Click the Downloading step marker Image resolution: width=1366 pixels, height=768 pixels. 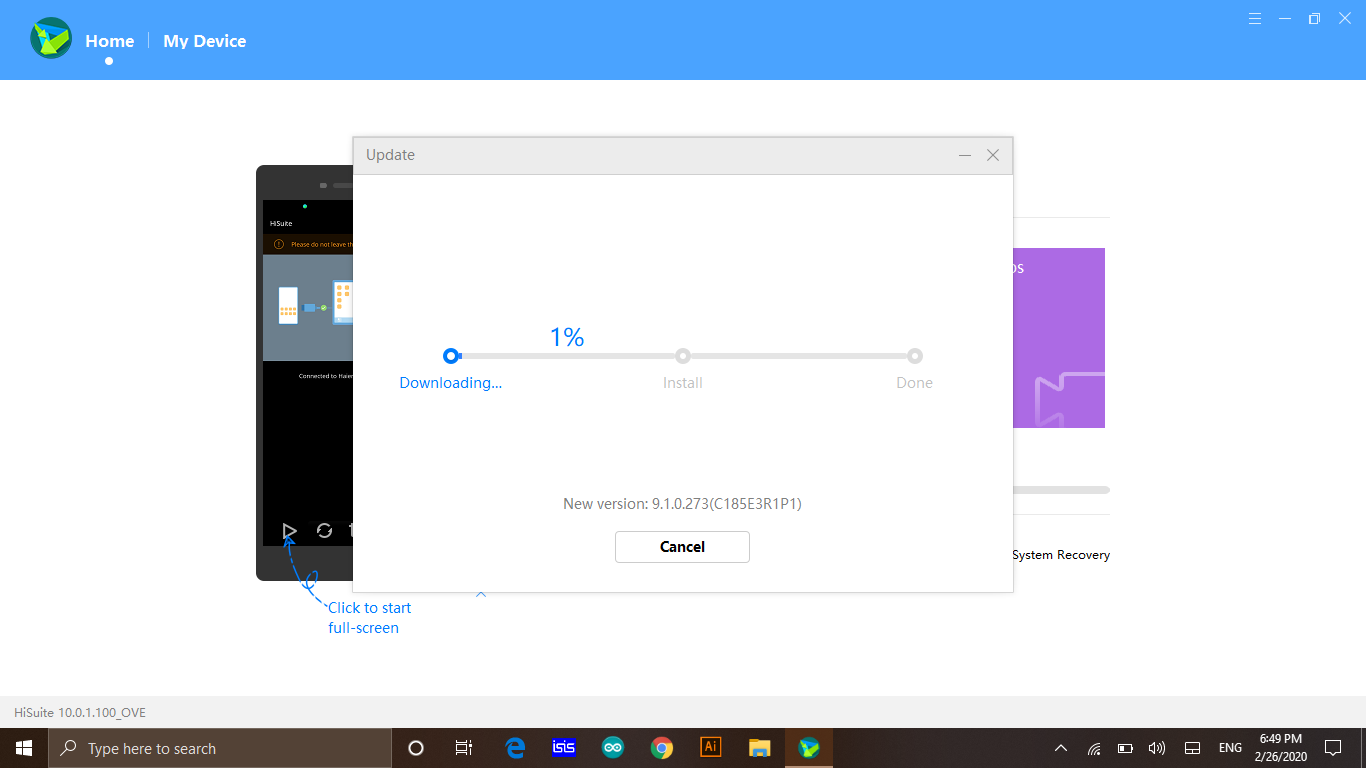[x=451, y=355]
